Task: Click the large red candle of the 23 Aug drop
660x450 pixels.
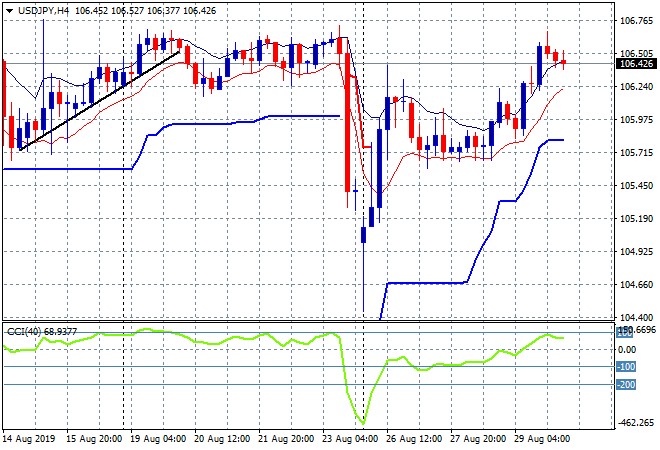Action: 347,122
